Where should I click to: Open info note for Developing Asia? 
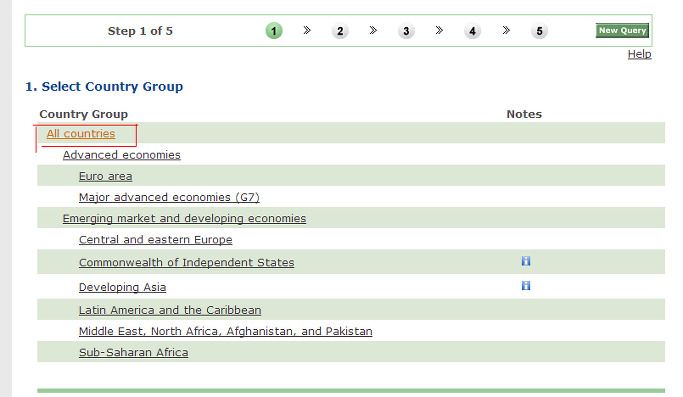pyautogui.click(x=526, y=285)
